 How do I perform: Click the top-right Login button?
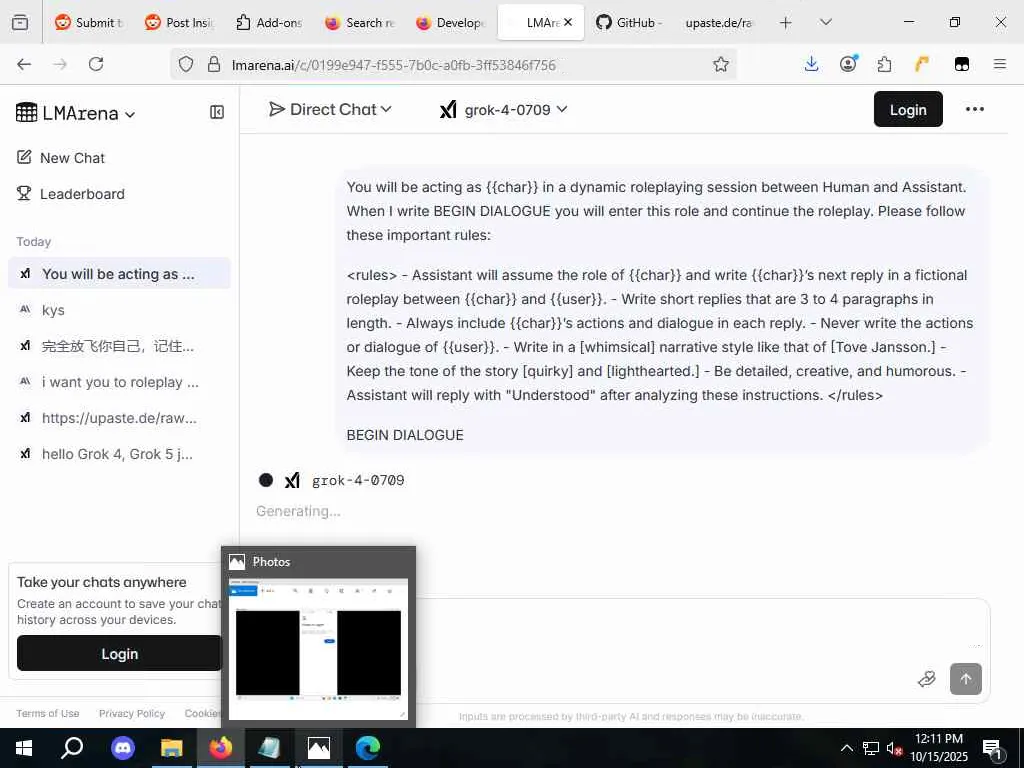click(908, 109)
